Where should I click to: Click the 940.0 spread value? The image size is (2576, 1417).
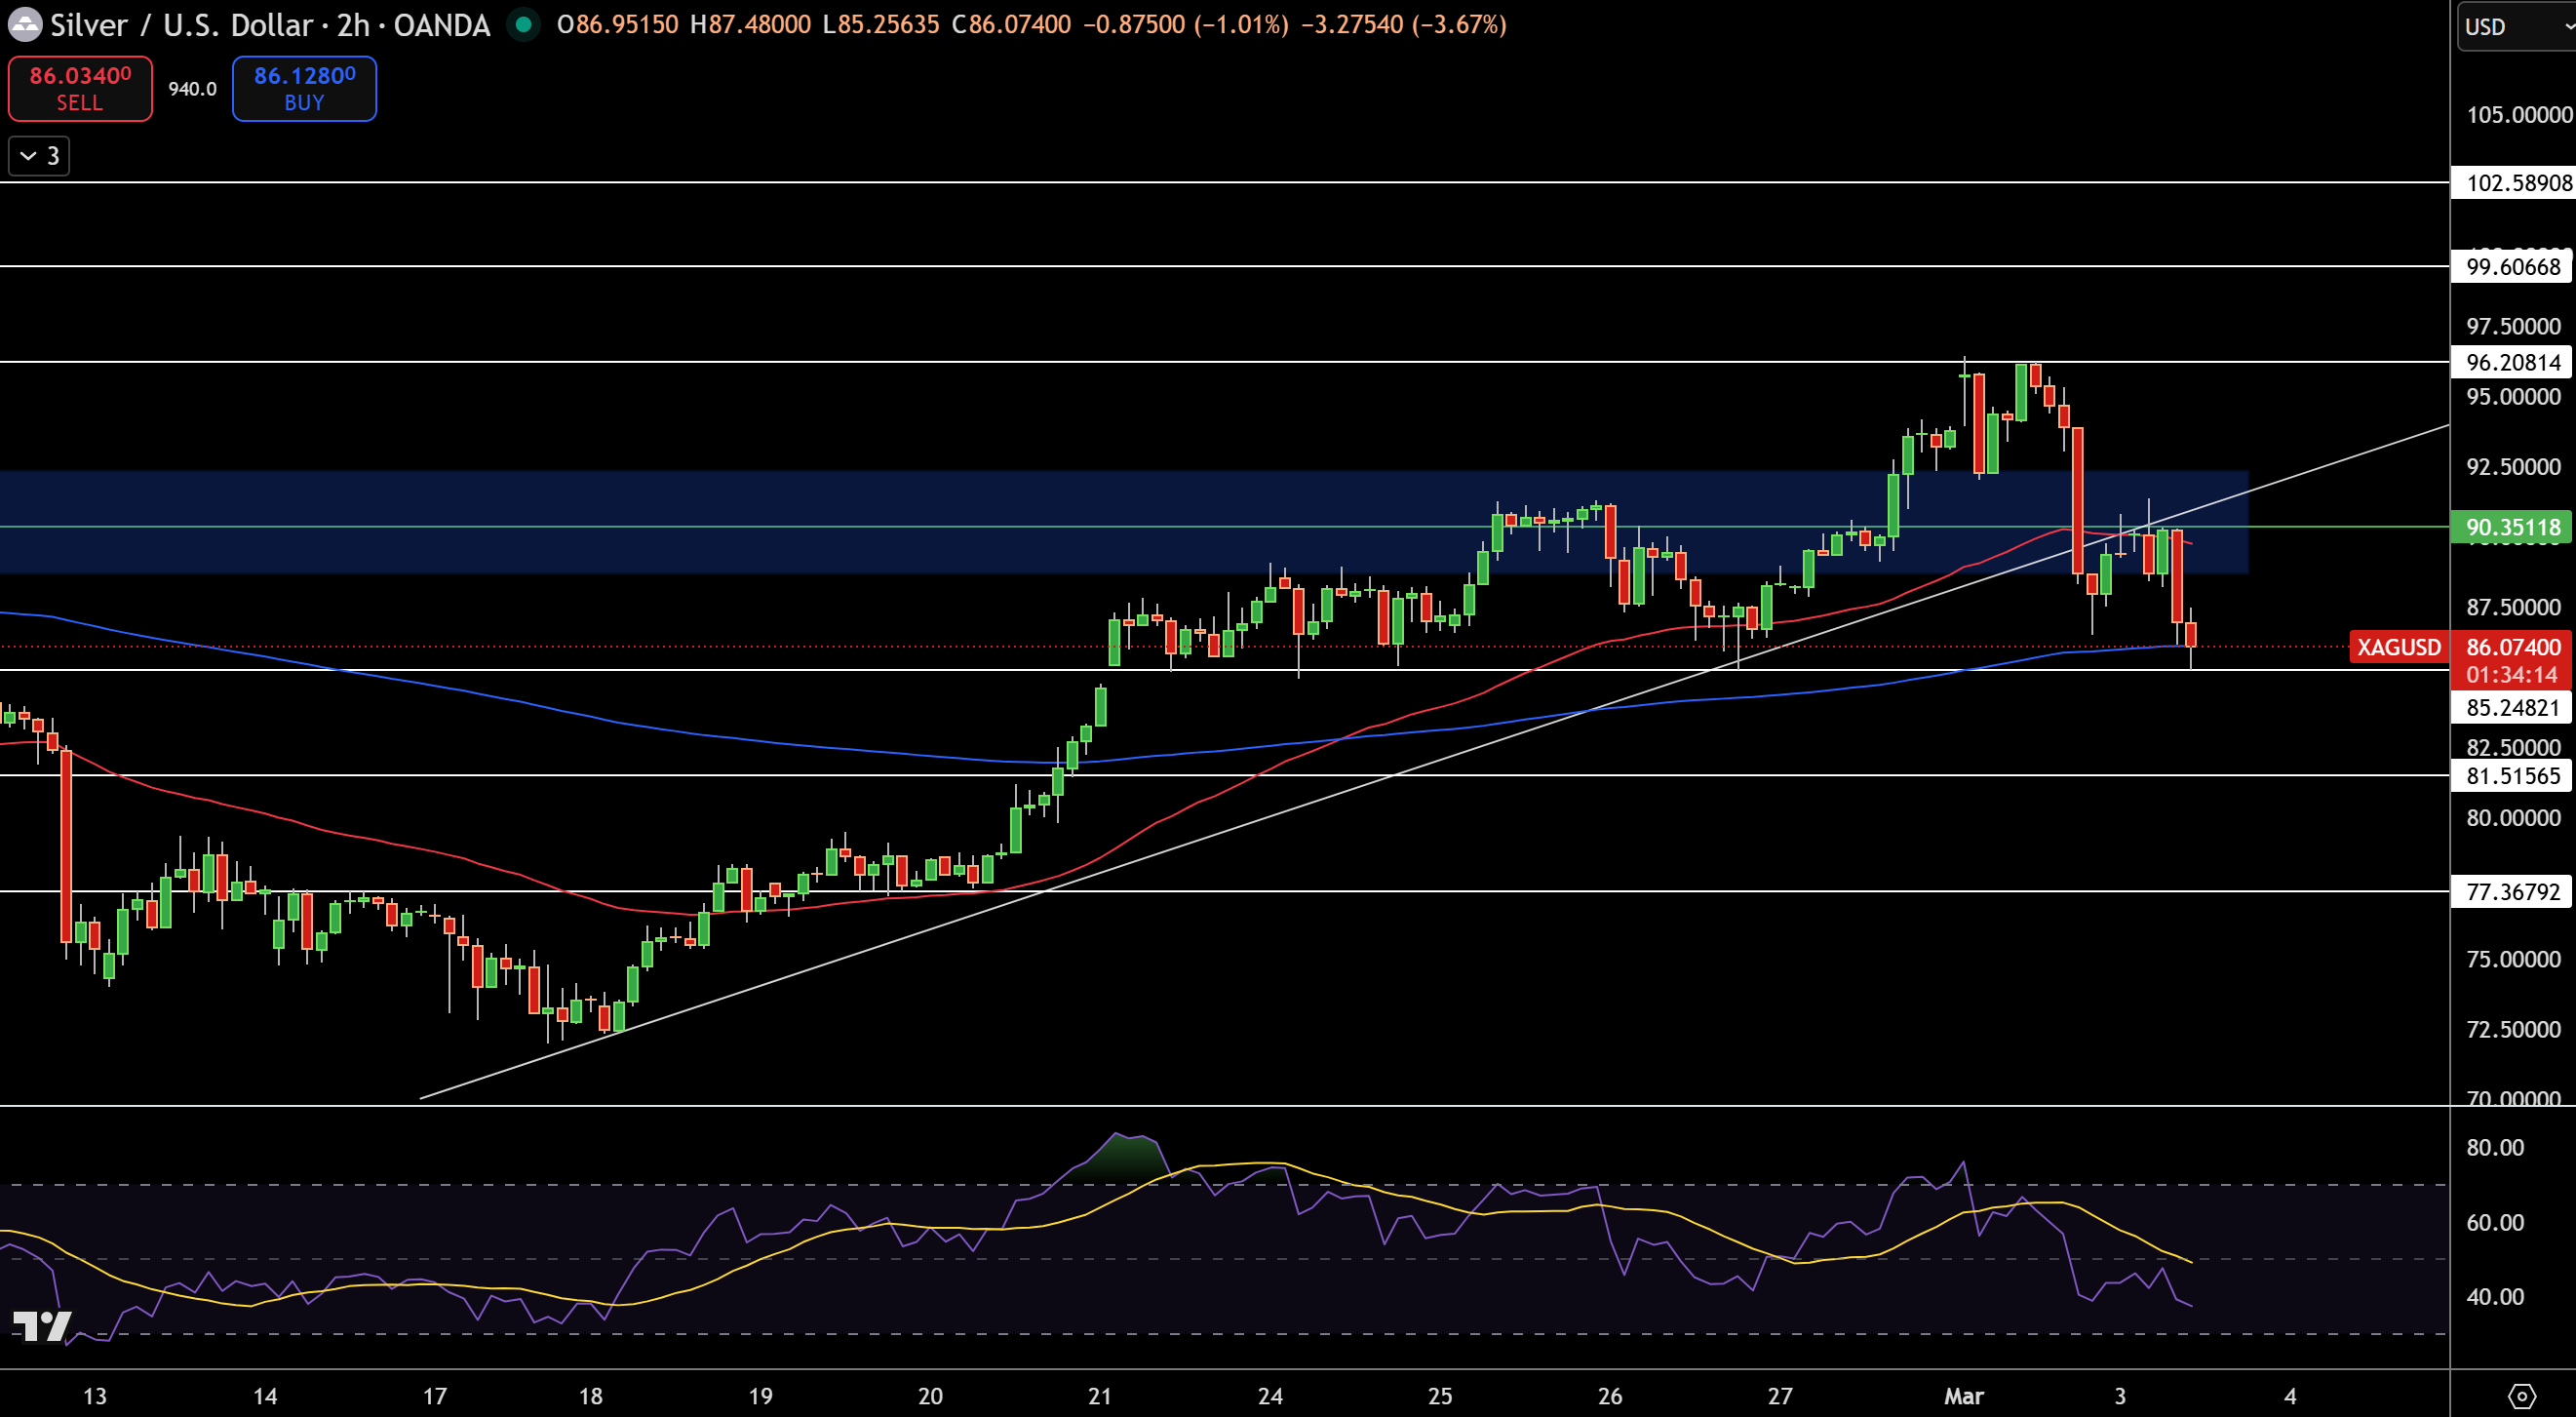[x=192, y=89]
